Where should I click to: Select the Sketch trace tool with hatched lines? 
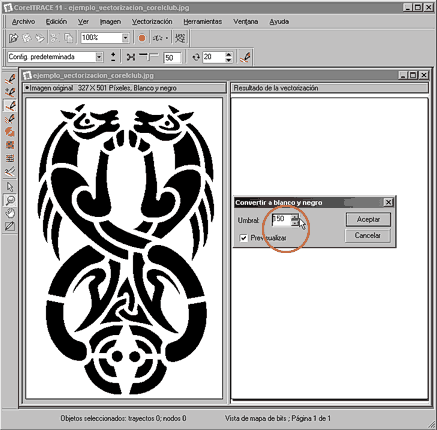click(x=10, y=119)
